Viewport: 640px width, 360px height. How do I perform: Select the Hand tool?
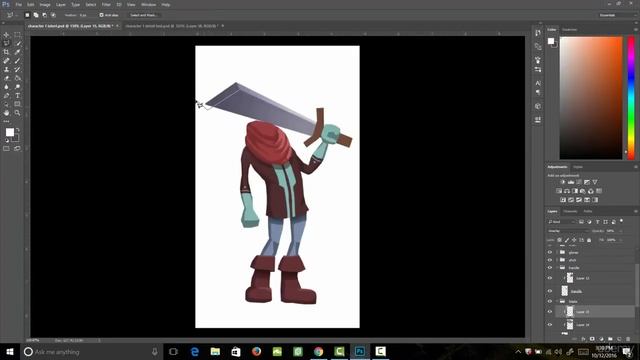click(x=6, y=113)
